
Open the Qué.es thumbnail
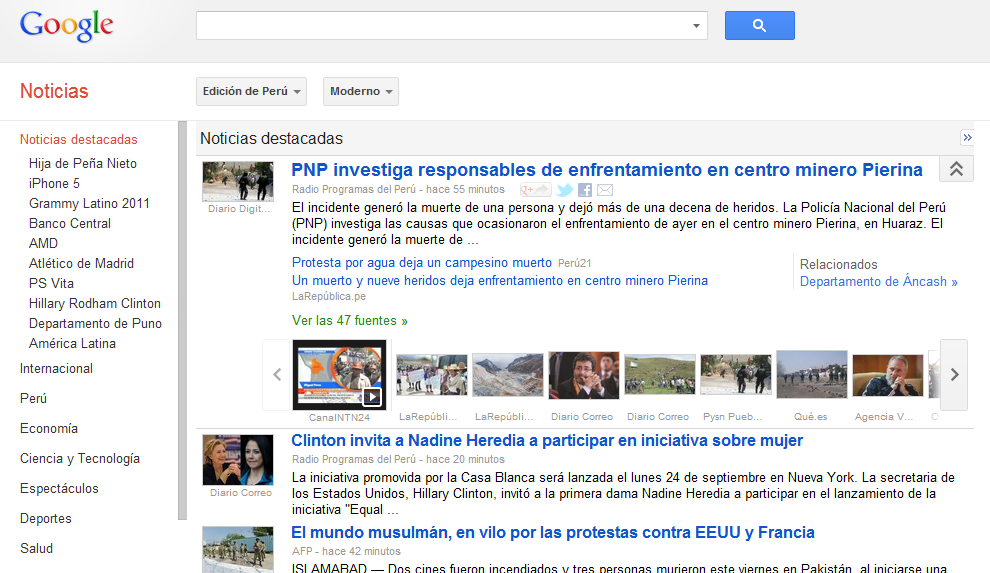click(x=811, y=375)
